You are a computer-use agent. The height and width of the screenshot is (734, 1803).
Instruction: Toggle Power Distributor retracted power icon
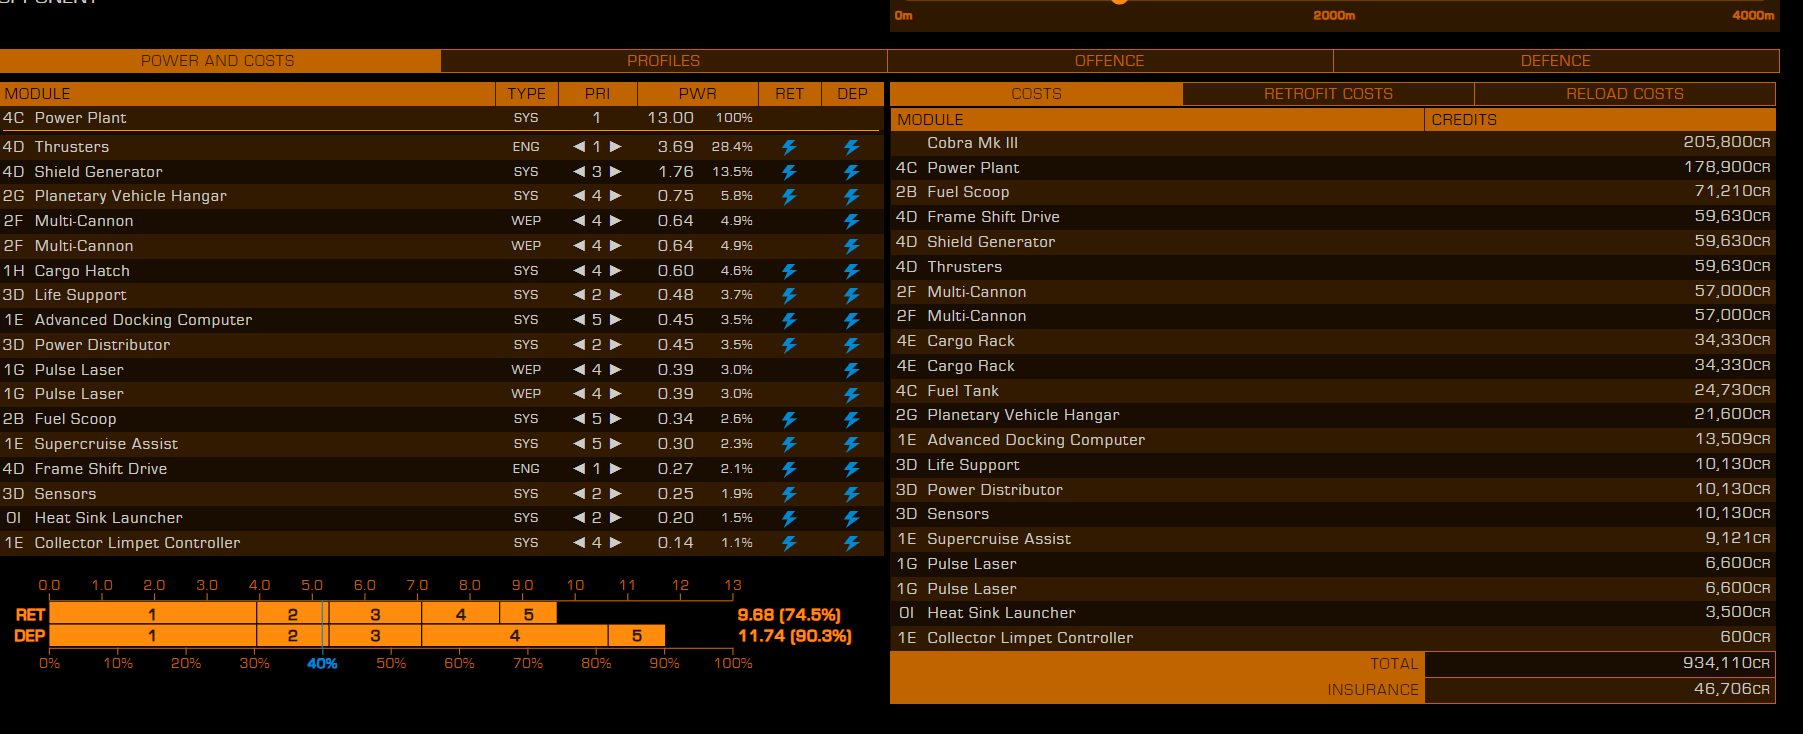789,345
